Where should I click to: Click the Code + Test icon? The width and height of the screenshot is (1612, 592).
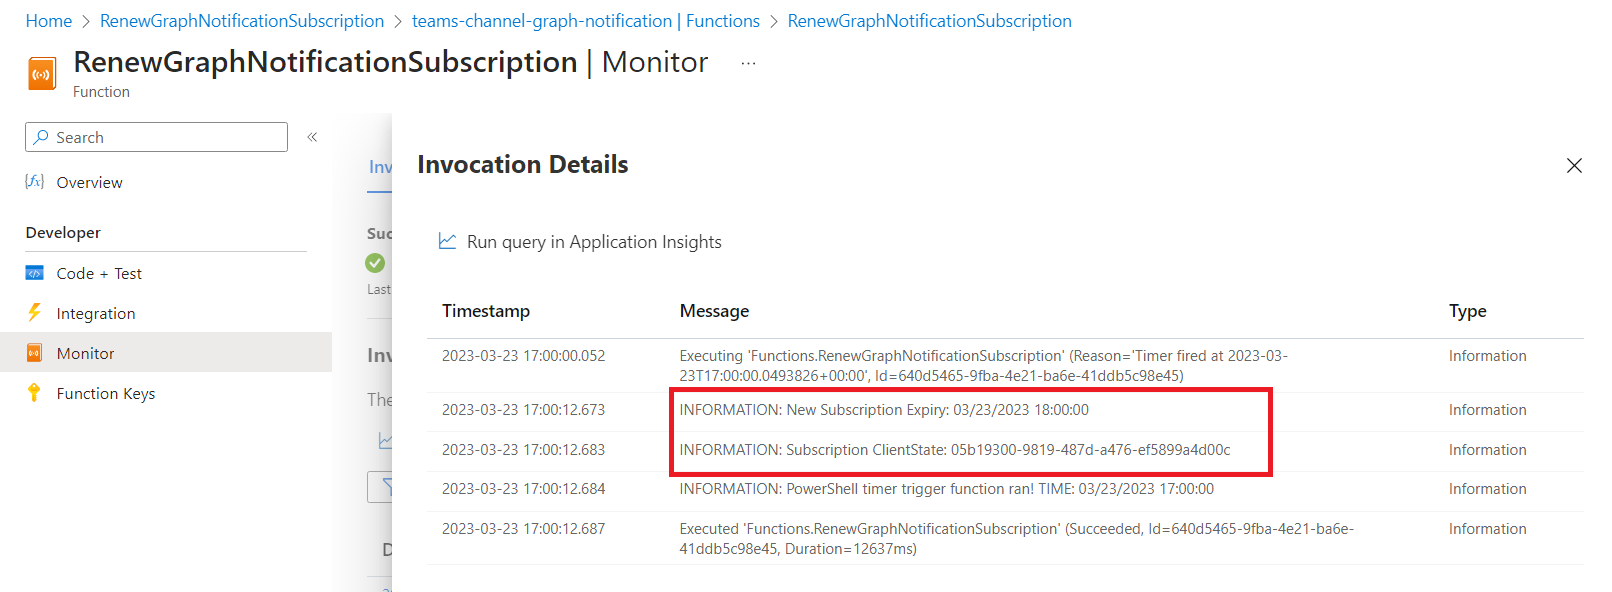tap(35, 273)
